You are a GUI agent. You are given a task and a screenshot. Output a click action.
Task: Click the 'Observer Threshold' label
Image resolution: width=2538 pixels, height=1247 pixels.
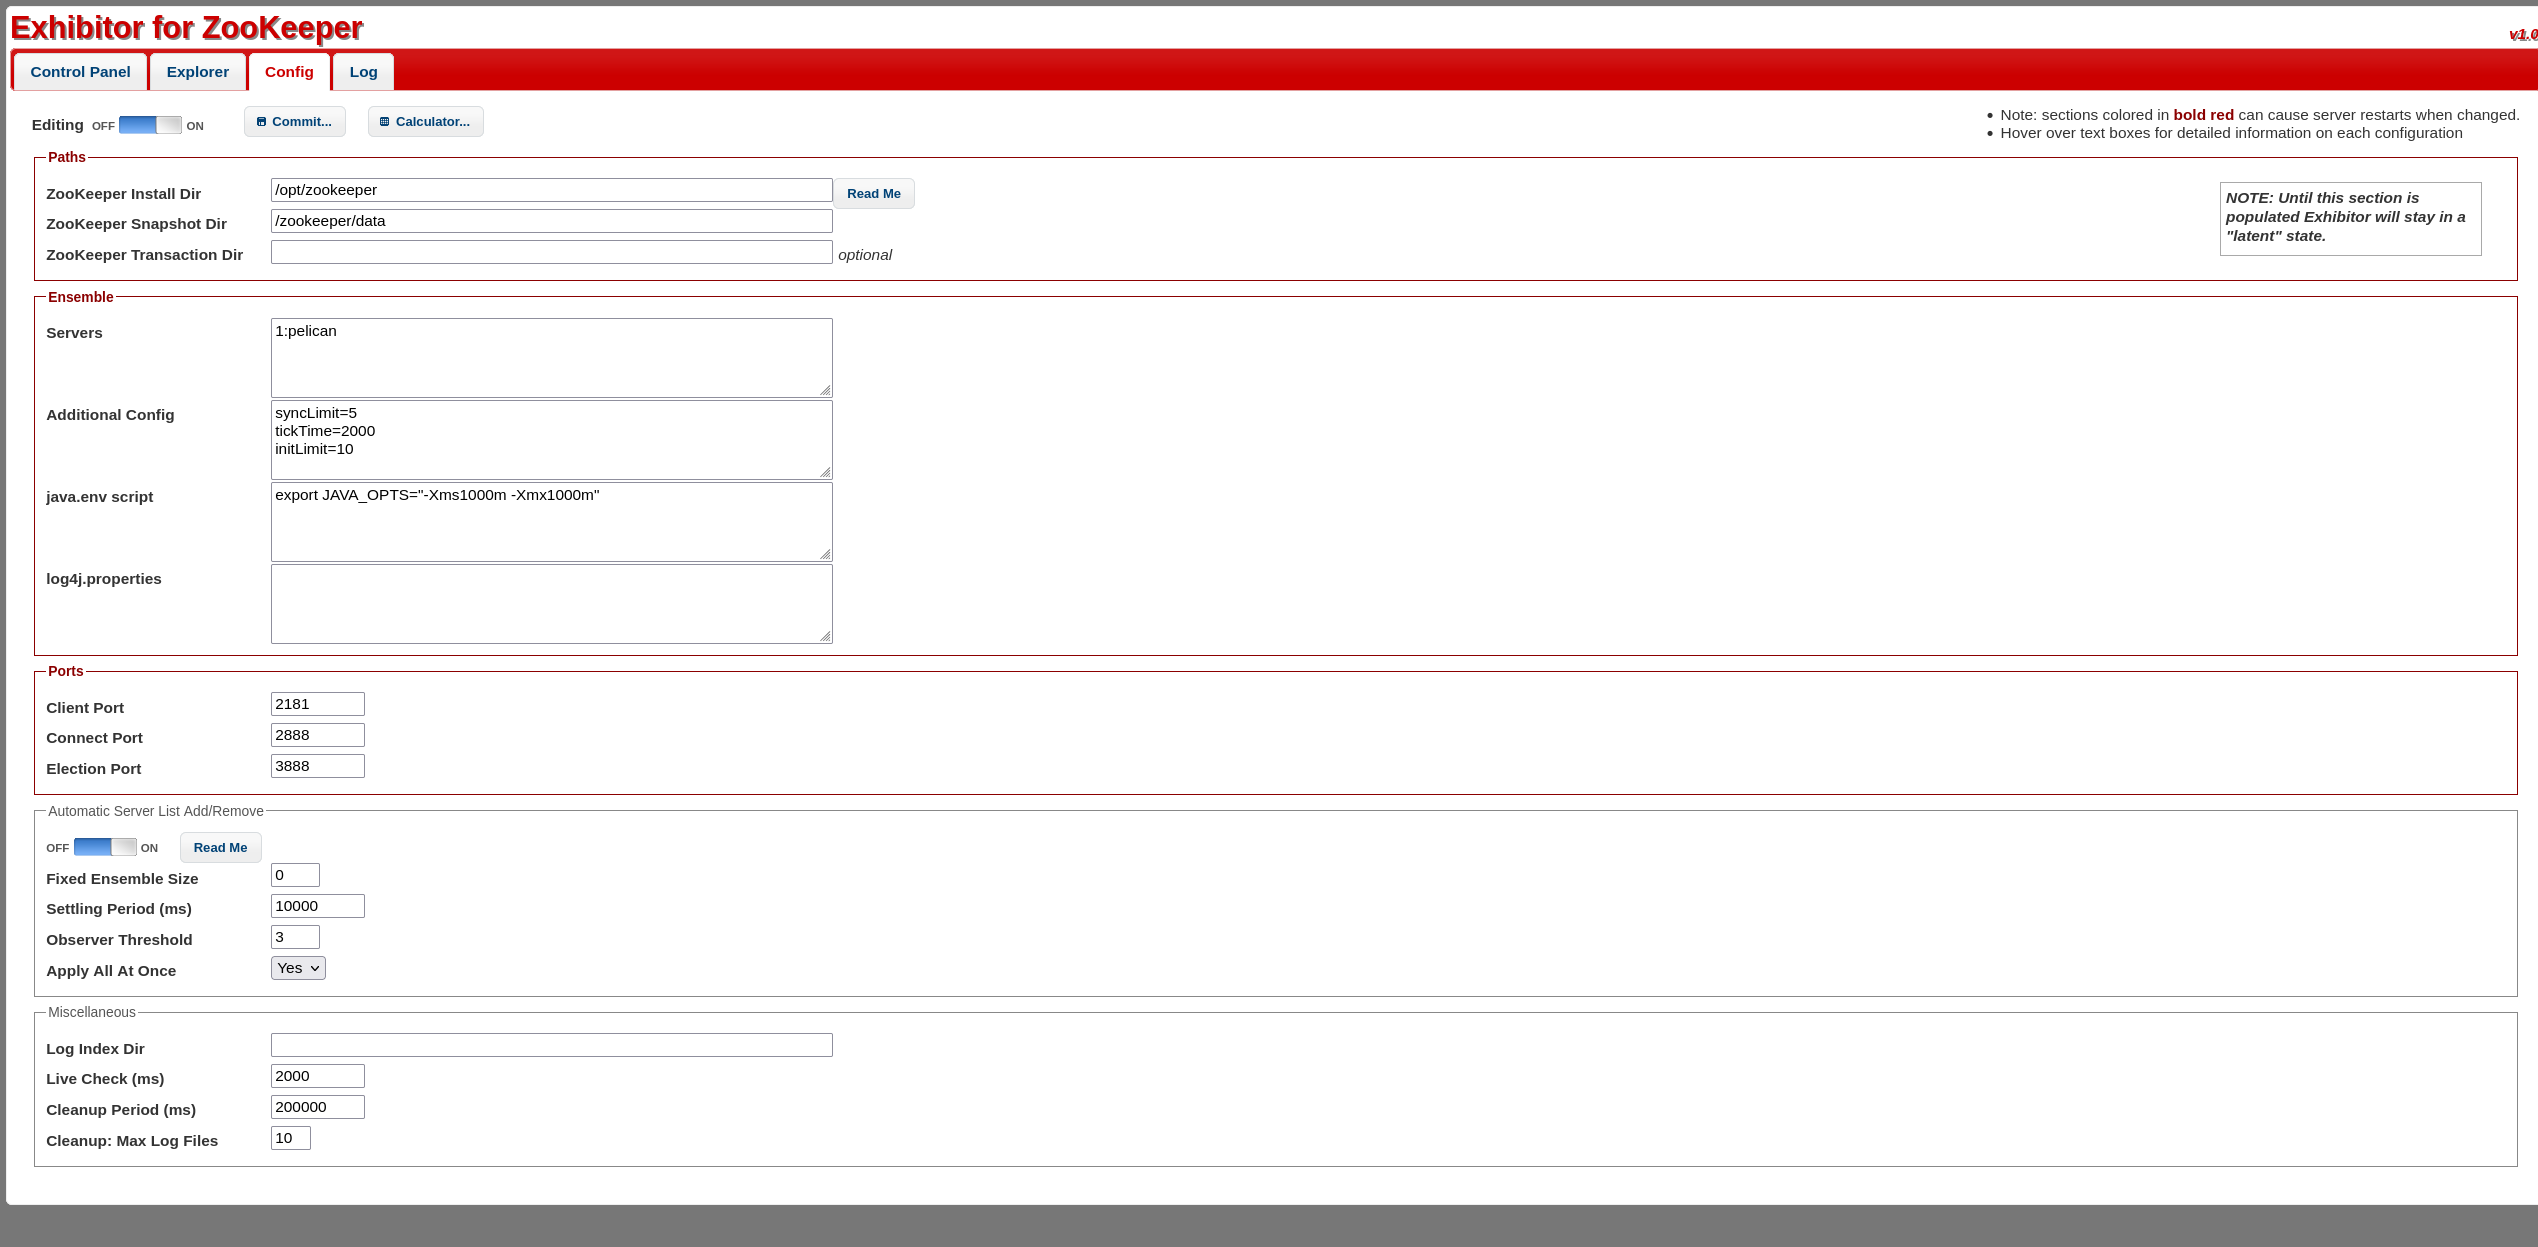coord(119,940)
